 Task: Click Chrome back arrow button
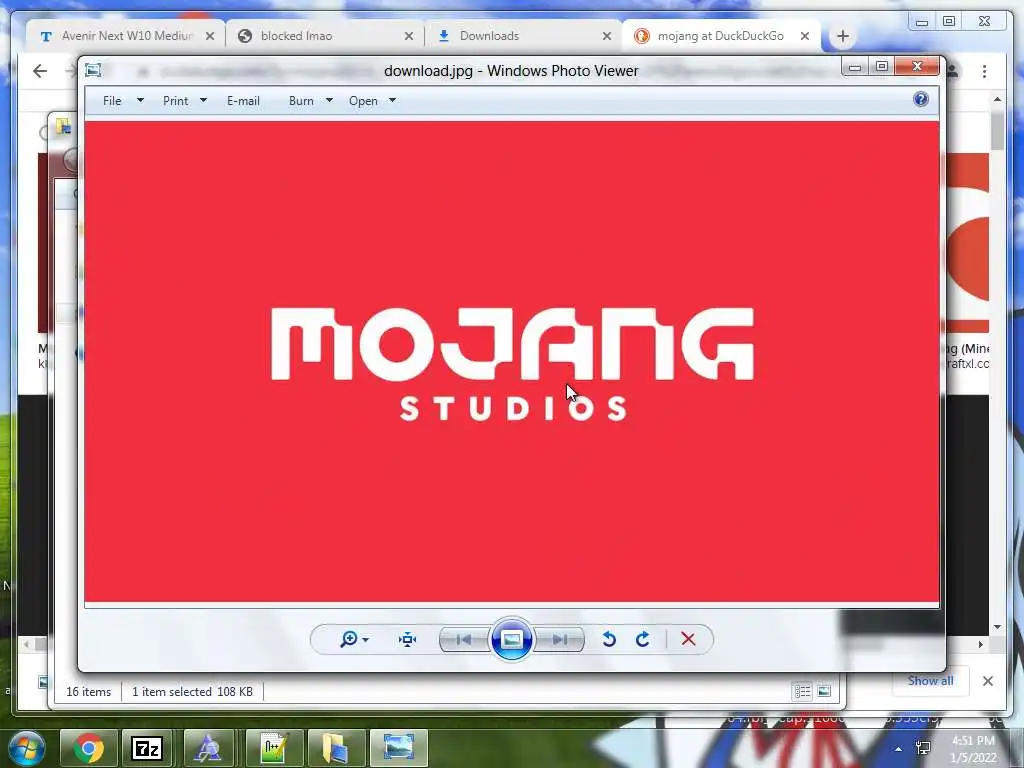coord(40,71)
